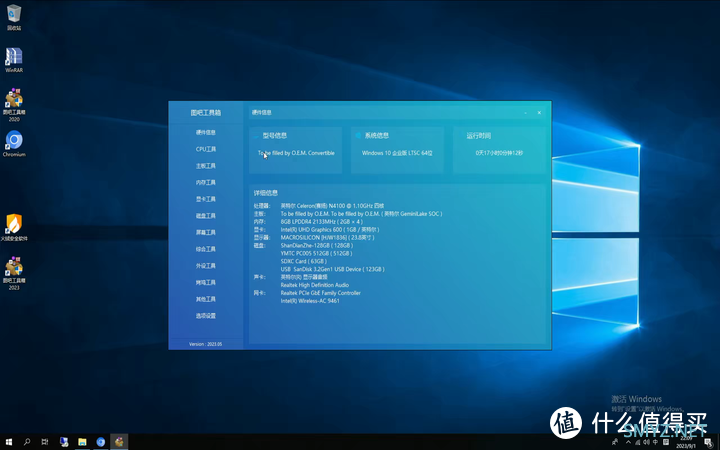
Task: Click the Recycle Bin desktop icon
Action: (14, 17)
